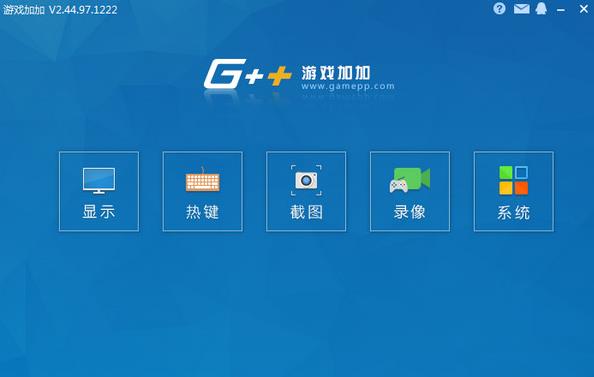Select the 截图 label
This screenshot has width=594, height=377.
(306, 212)
